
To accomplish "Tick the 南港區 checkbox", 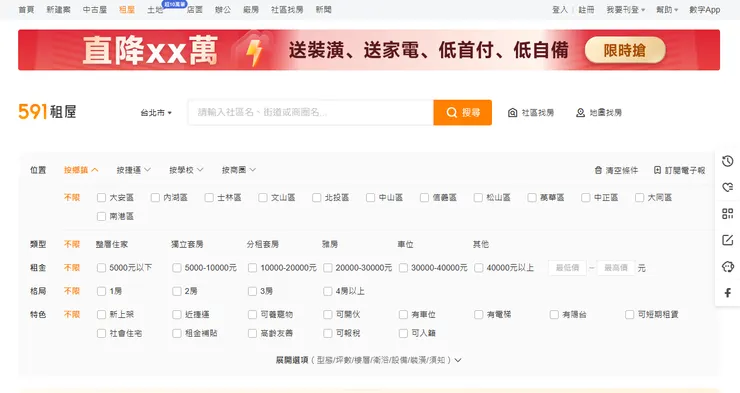I will click(101, 217).
